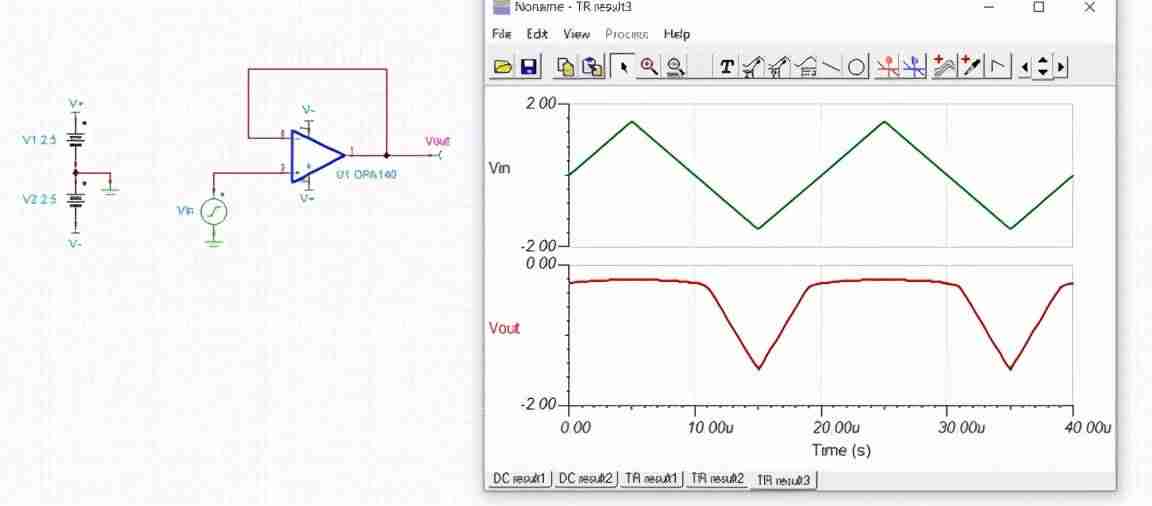
Task: Open the Process menu
Action: click(627, 34)
